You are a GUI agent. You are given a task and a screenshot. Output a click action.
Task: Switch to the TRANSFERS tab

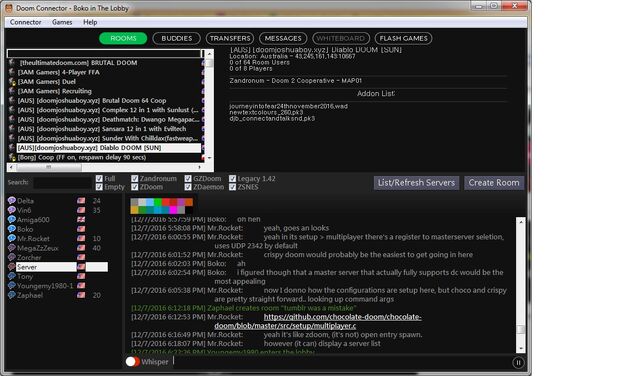[x=230, y=38]
